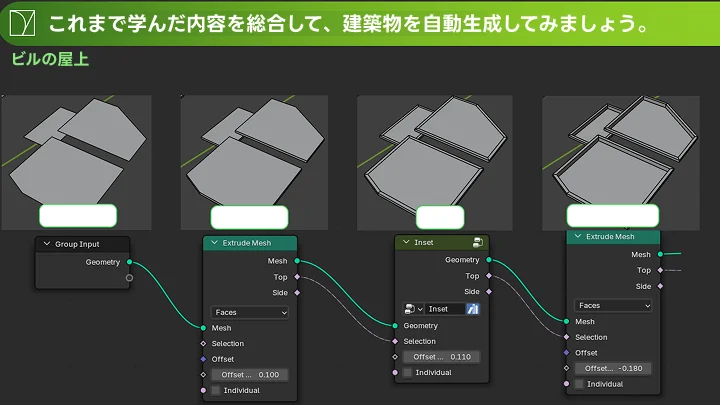The height and width of the screenshot is (405, 720).
Task: Click the Top output socket on the Inset node
Action: [x=489, y=275]
